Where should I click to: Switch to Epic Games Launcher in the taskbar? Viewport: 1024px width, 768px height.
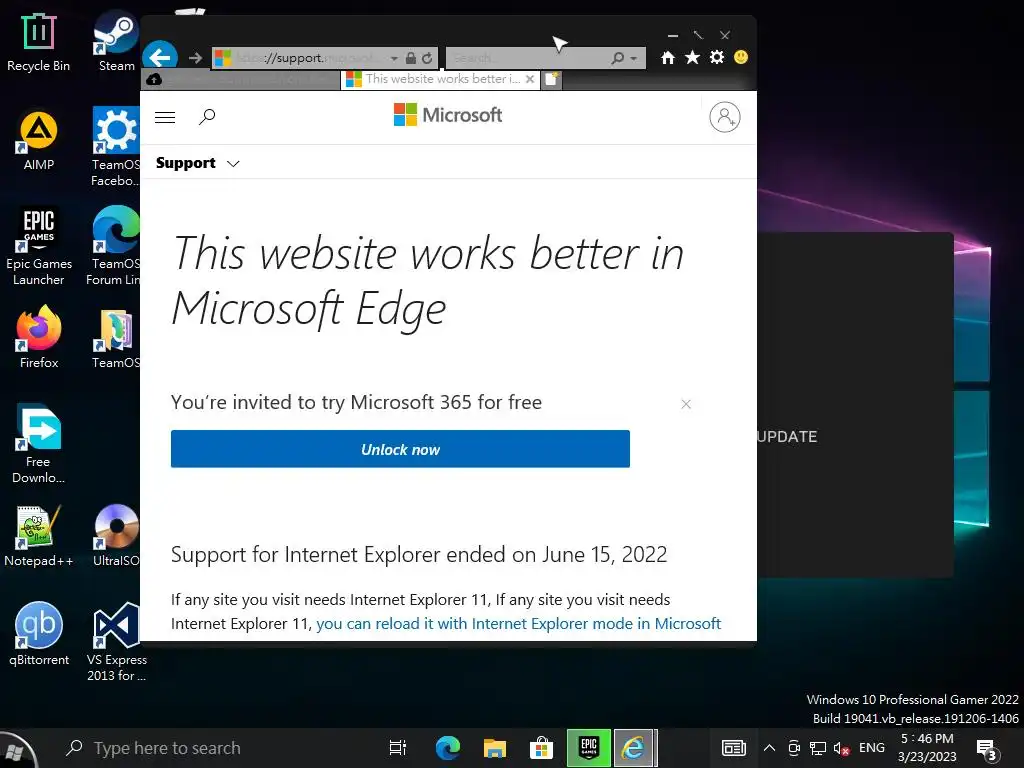tap(588, 748)
